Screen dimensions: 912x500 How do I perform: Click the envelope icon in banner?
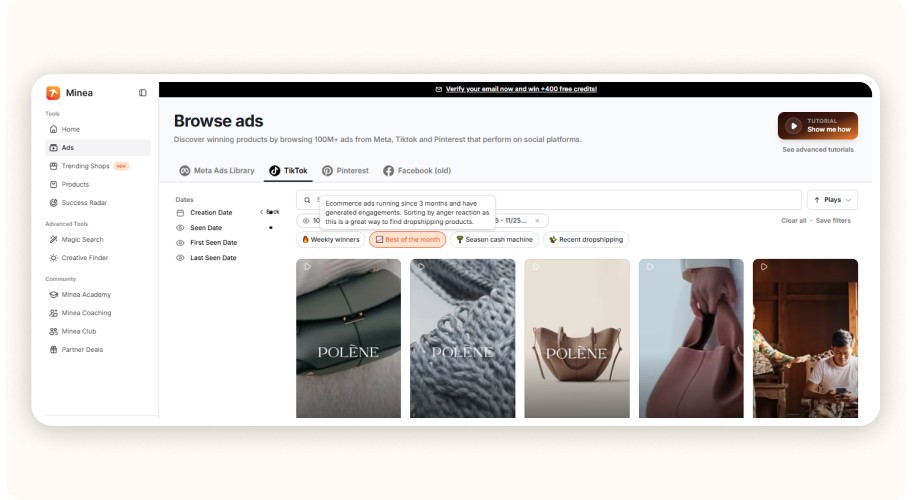[439, 89]
